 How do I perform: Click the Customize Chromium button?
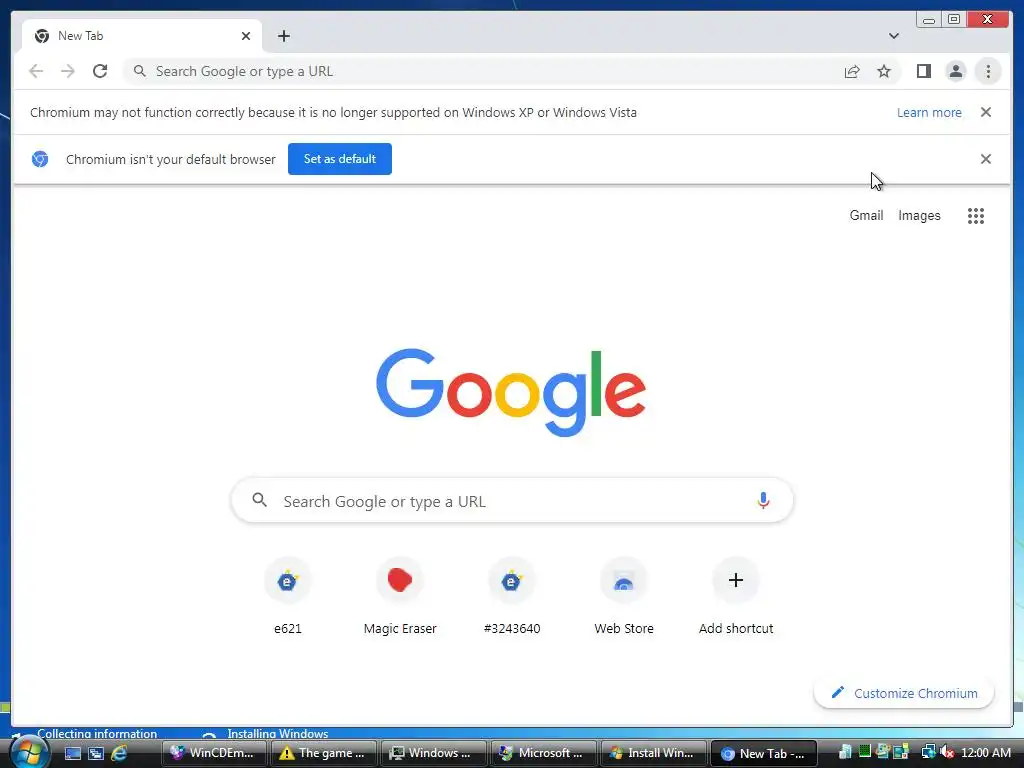pos(904,693)
